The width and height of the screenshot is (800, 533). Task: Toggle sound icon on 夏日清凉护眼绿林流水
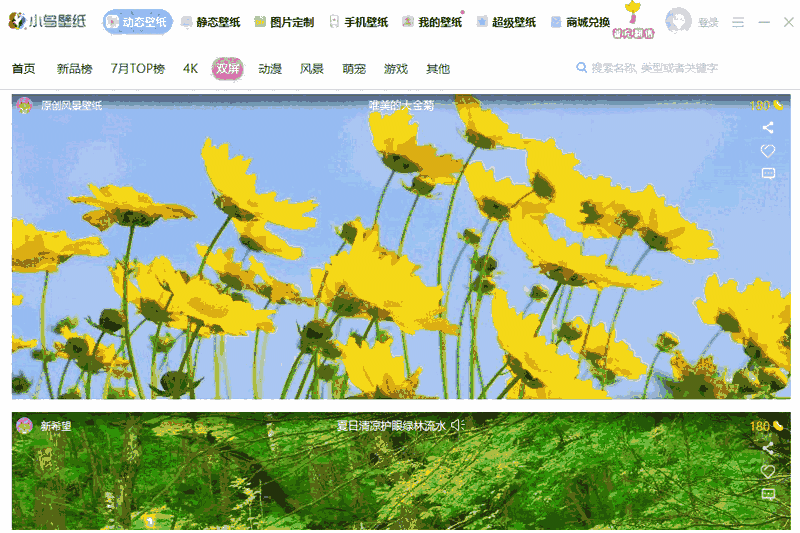coord(458,425)
